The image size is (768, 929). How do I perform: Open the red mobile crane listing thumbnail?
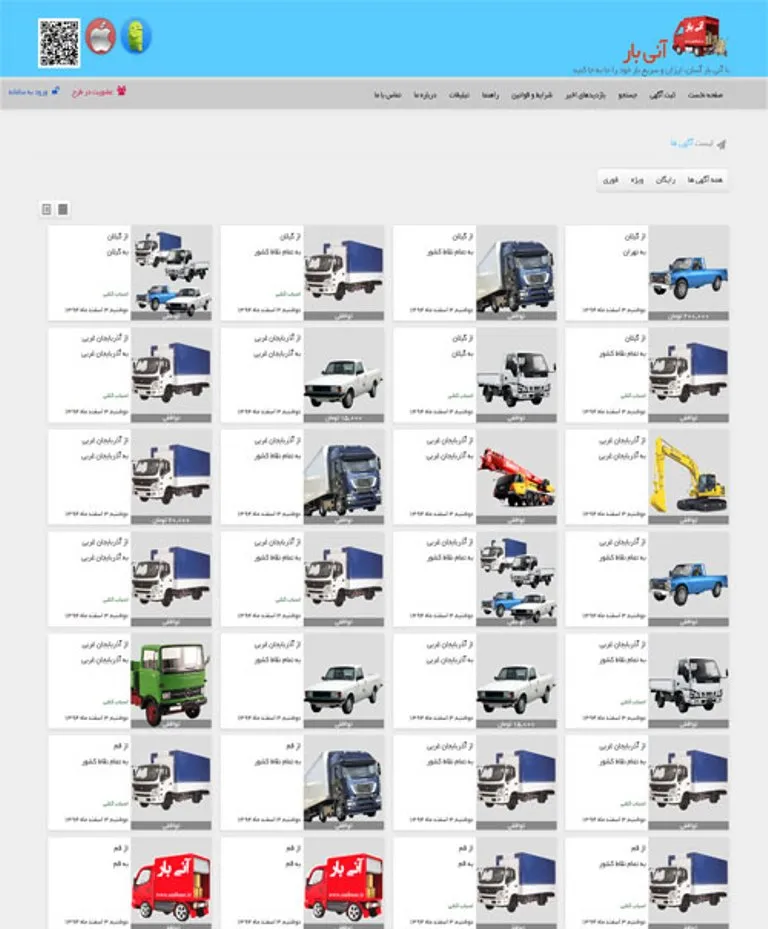(516, 473)
